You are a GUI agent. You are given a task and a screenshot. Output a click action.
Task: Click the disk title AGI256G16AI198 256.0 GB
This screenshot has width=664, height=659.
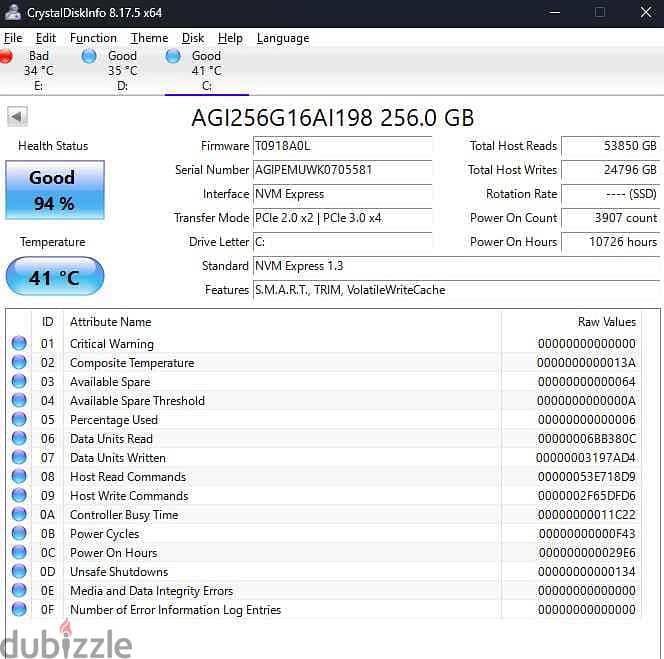(333, 118)
